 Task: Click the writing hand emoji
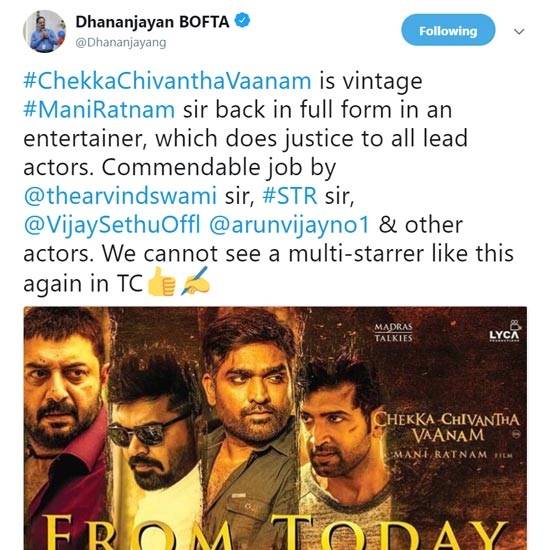pos(196,281)
